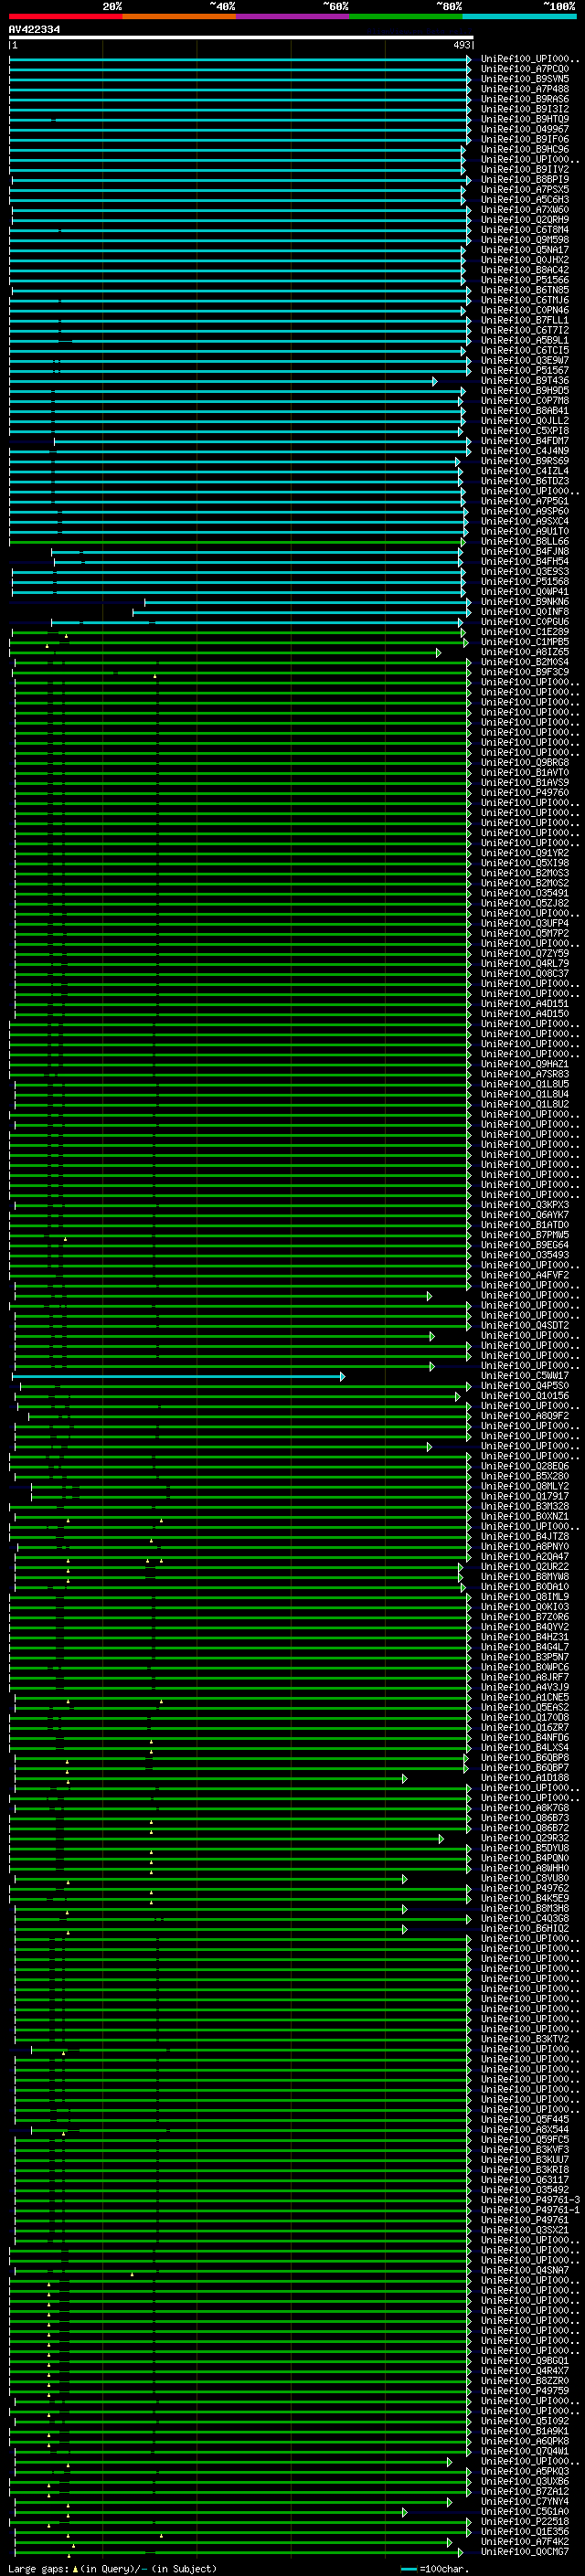Click label UniRef100_A1CNE5

tap(525, 1696)
